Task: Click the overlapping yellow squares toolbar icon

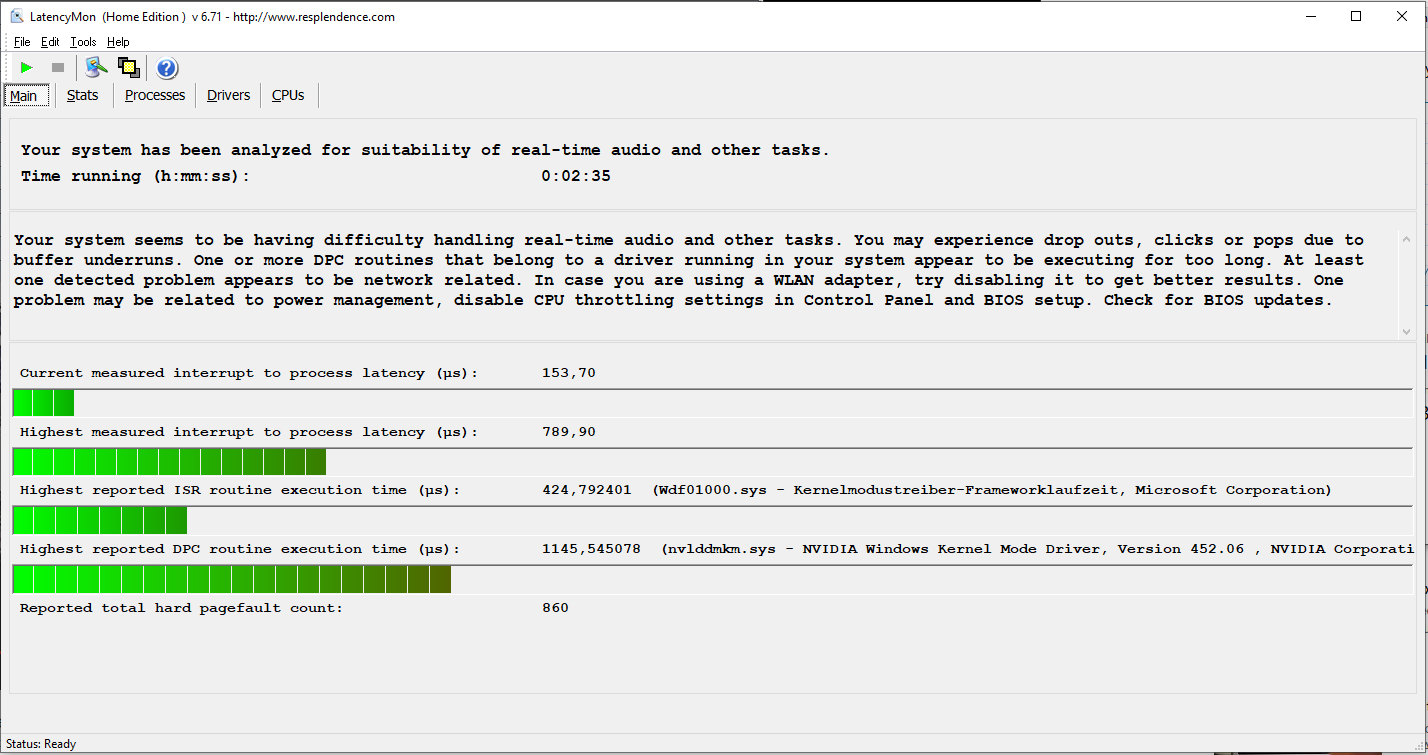Action: tap(129, 68)
